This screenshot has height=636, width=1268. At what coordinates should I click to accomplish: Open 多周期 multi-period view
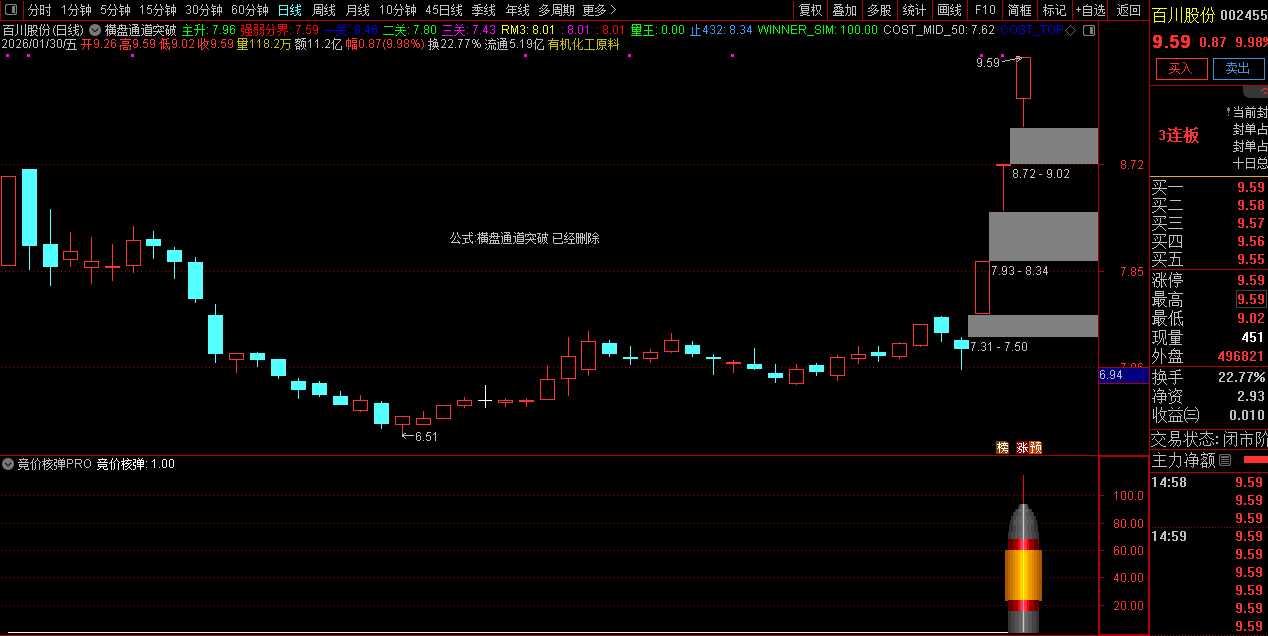click(x=556, y=10)
